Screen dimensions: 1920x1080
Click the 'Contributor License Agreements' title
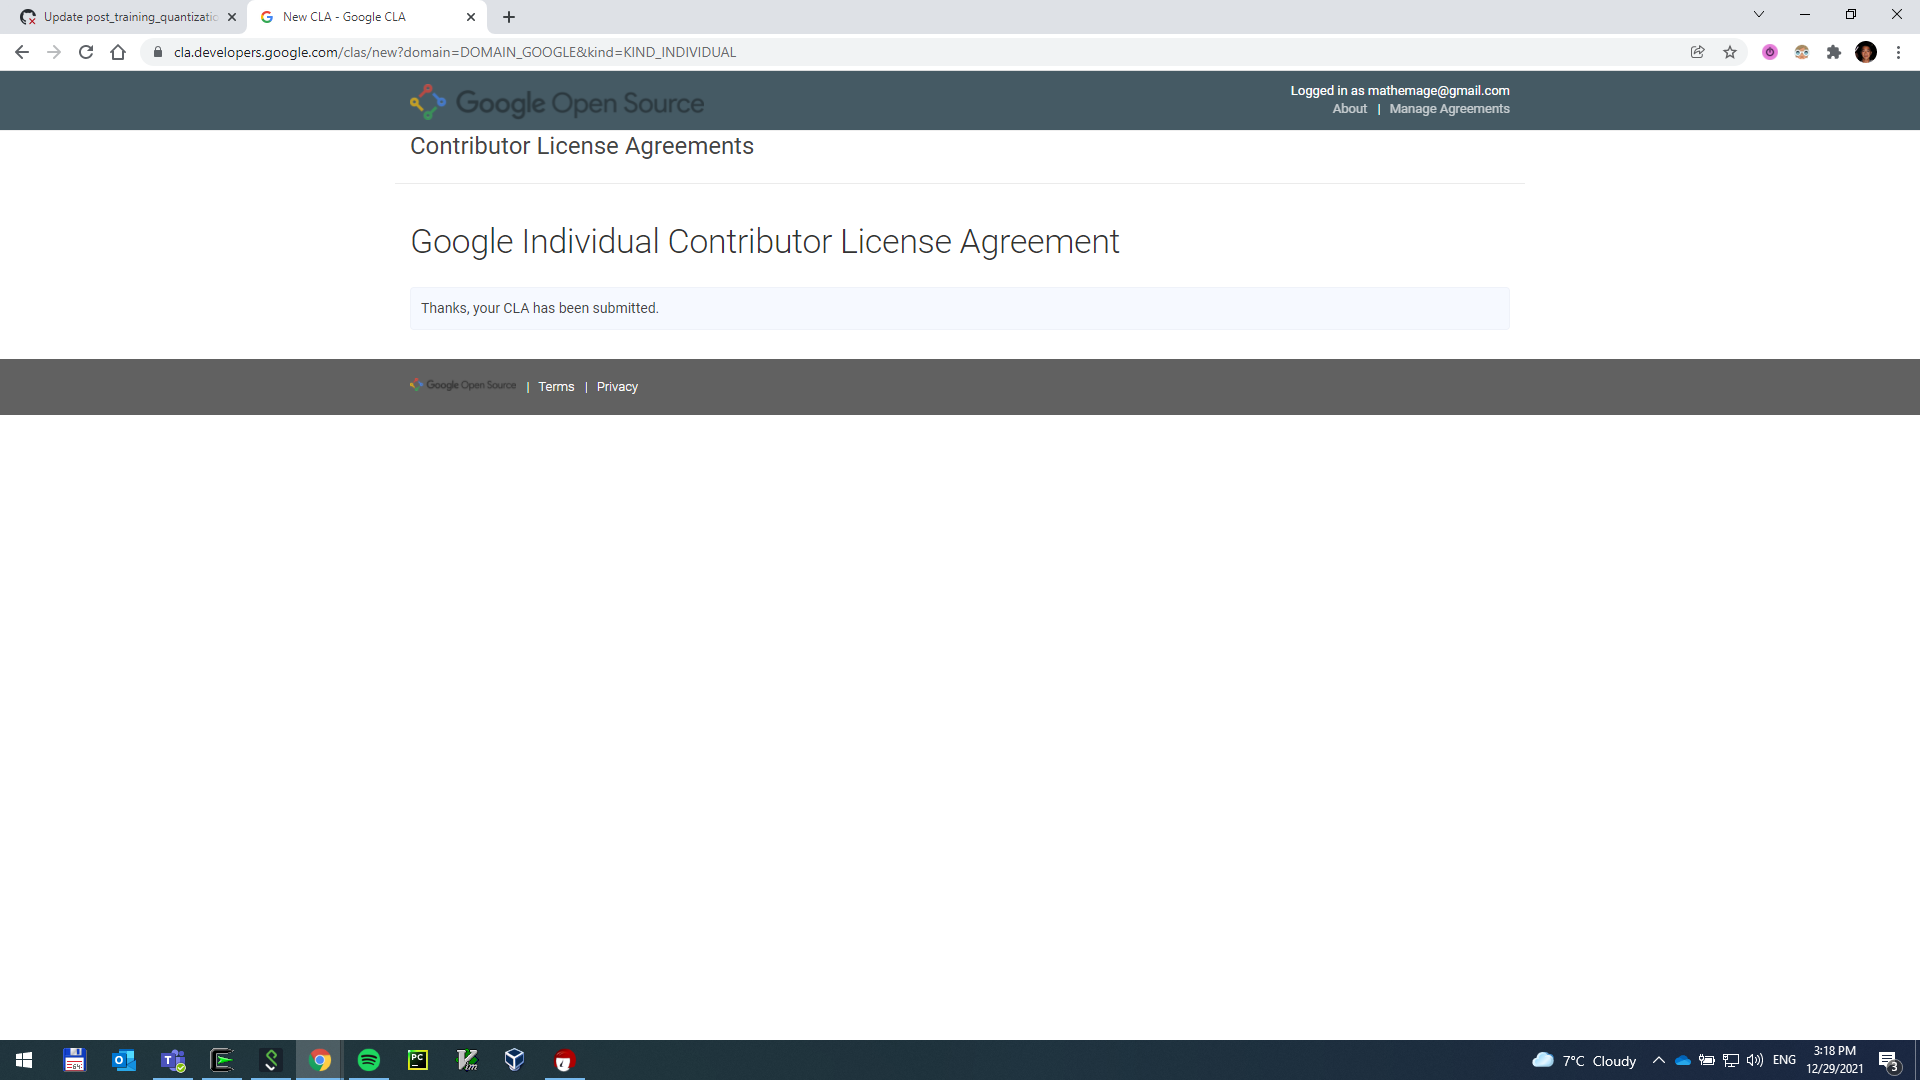pos(582,146)
